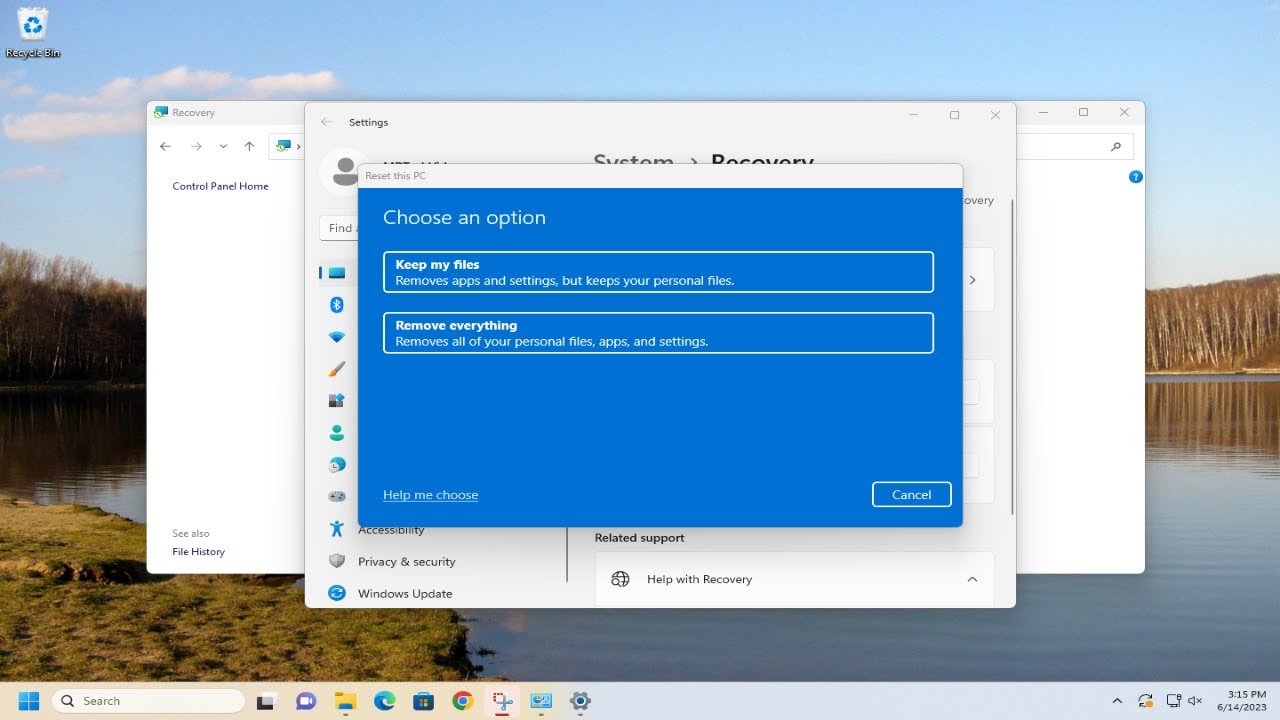Screen dimensions: 1280x720
Task: Click the Control Panel search magnifier
Action: click(x=1116, y=146)
